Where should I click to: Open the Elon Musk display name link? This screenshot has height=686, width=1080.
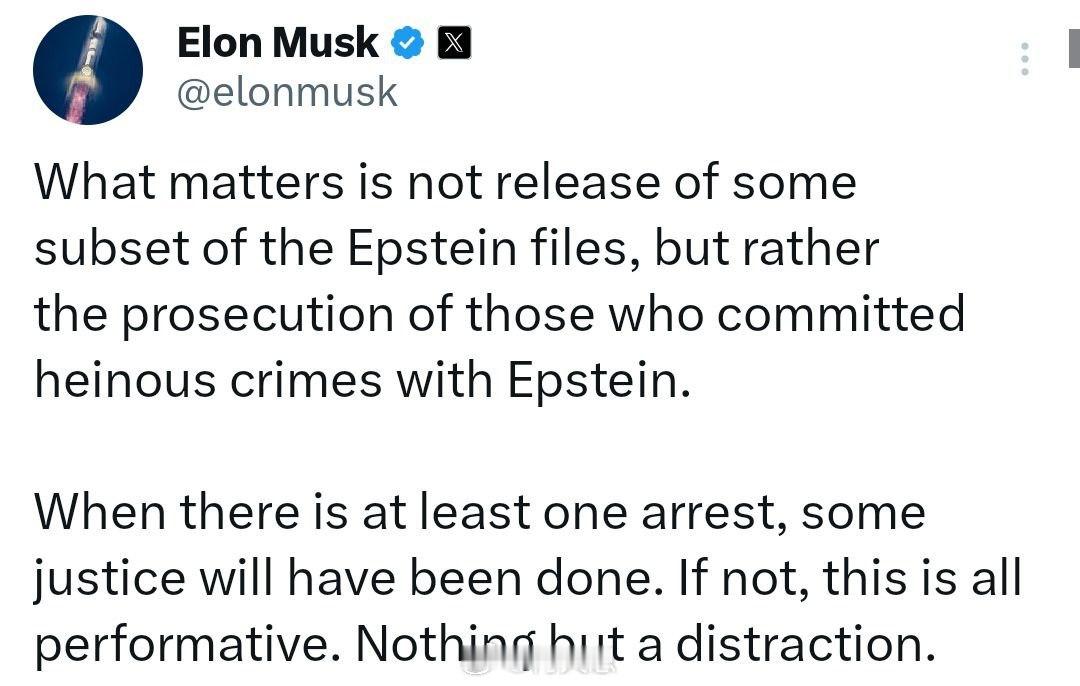[278, 43]
